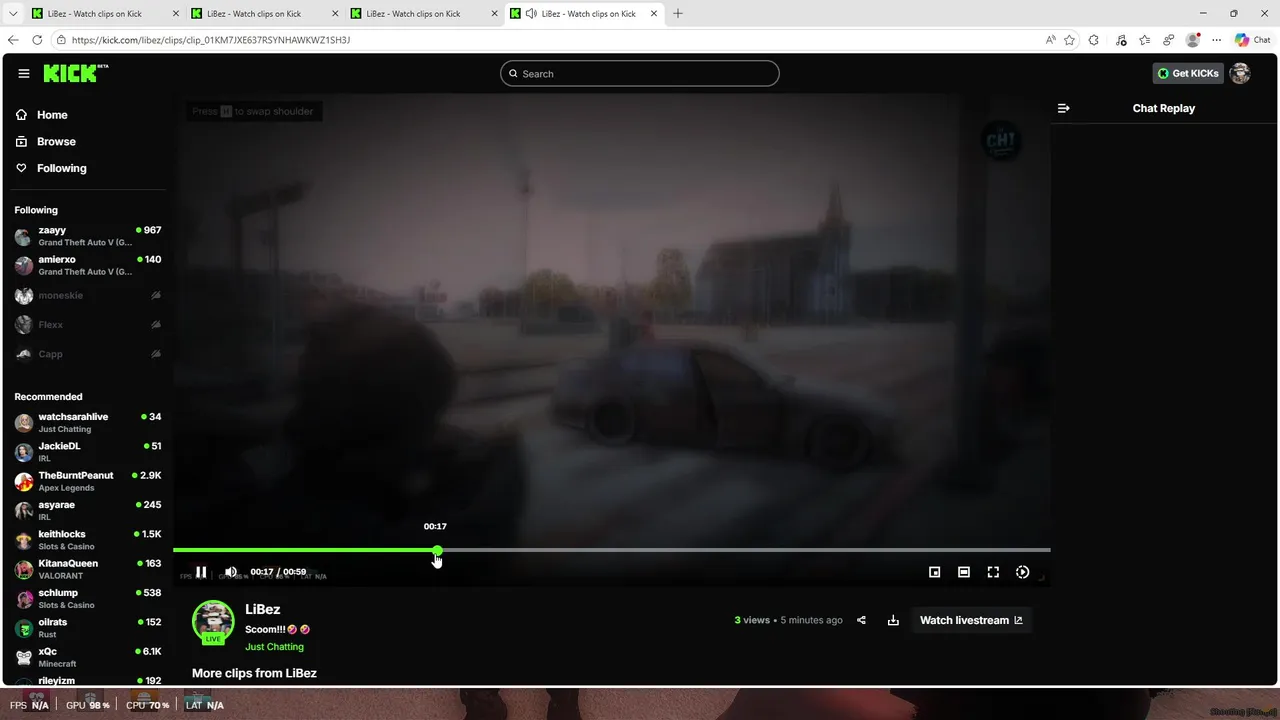The width and height of the screenshot is (1280, 720).
Task: Refresh the current page
Action: 37,40
